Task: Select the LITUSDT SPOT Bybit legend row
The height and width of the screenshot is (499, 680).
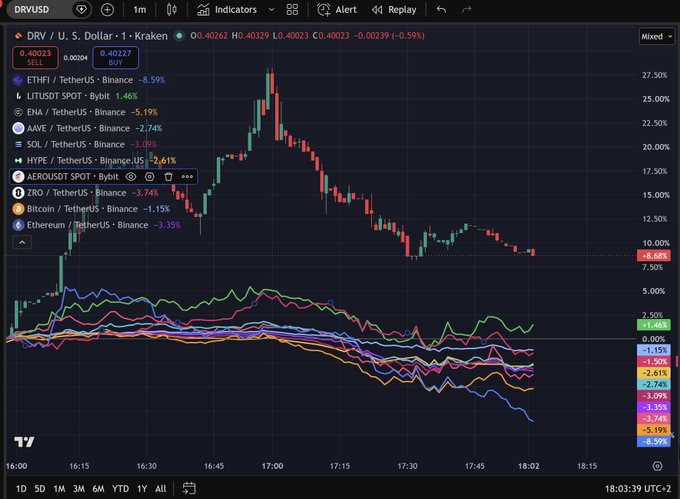Action: [x=75, y=96]
